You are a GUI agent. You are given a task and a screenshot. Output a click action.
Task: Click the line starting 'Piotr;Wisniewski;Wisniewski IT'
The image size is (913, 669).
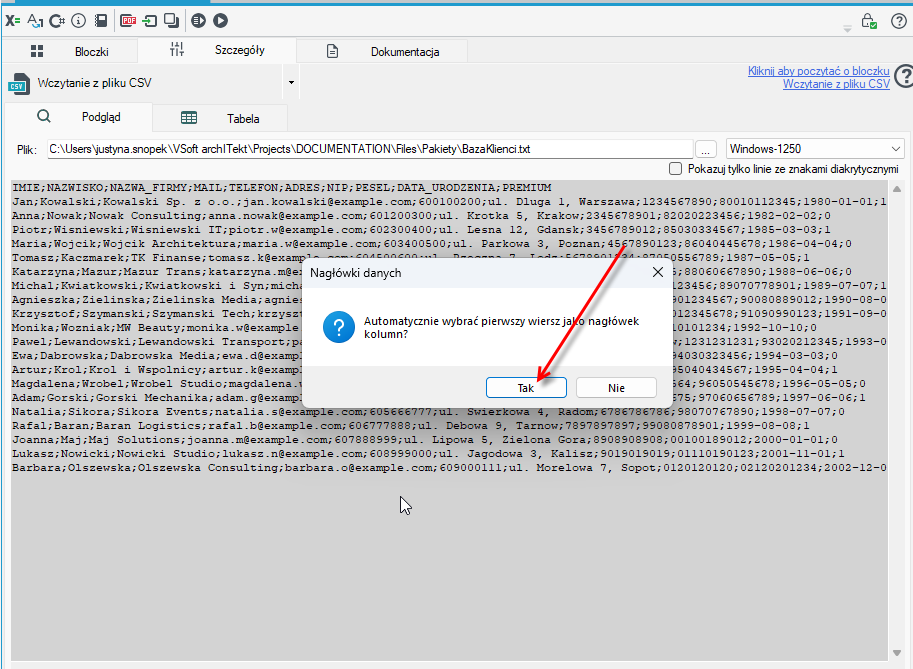[422, 230]
